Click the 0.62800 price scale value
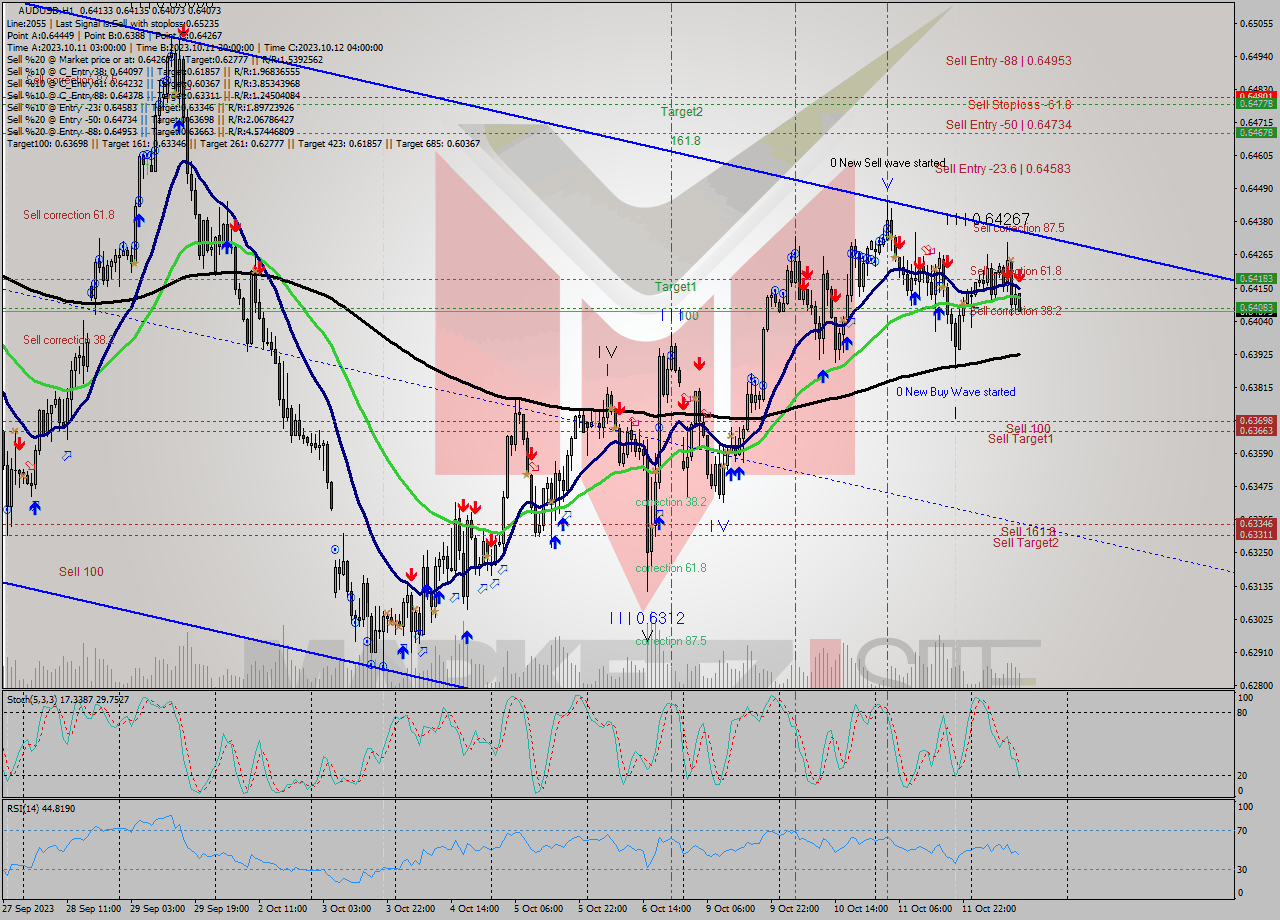This screenshot has height=920, width=1280. (x=1256, y=686)
